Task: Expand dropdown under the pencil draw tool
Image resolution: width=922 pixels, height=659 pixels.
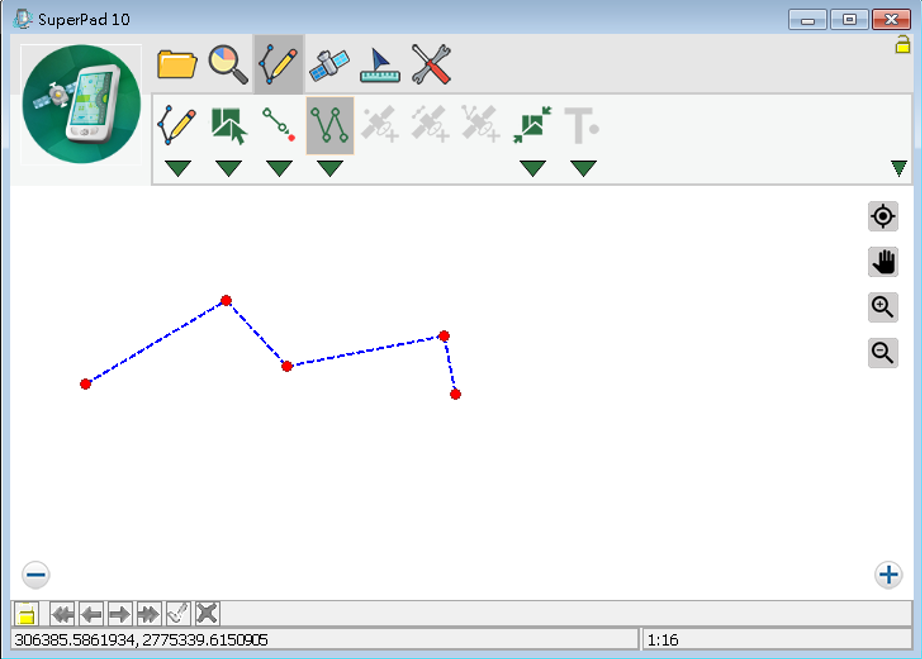Action: [x=178, y=168]
